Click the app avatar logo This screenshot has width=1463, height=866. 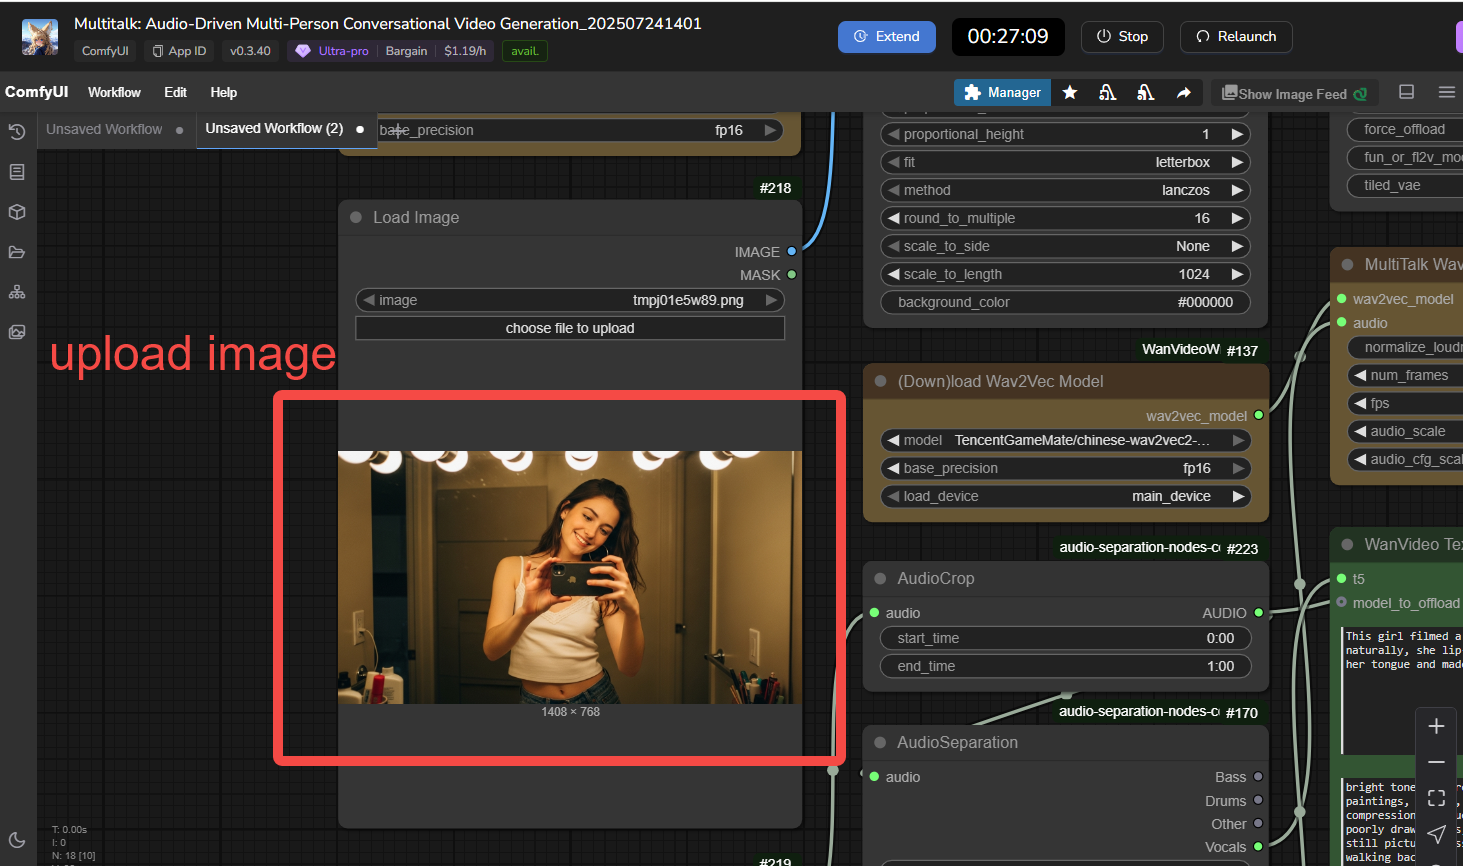point(40,37)
